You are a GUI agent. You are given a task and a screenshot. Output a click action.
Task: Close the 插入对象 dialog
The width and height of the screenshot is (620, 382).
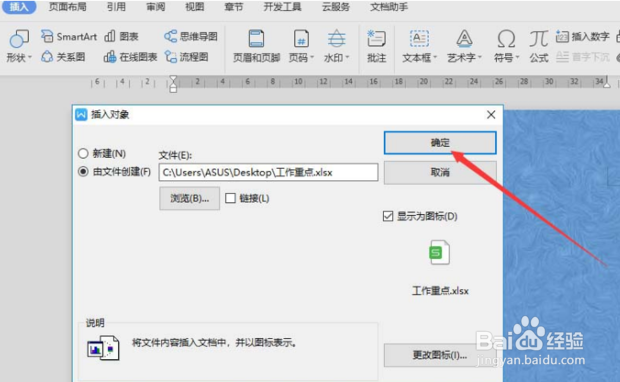pos(491,115)
